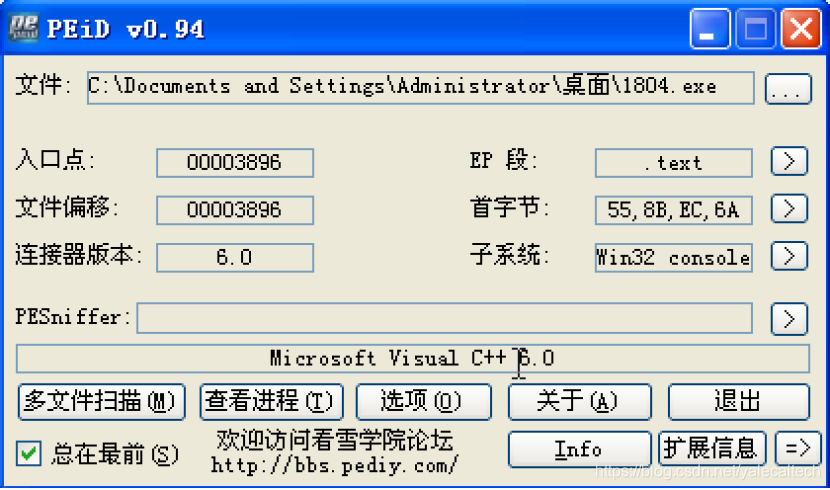Screen dimensions: 830x490
Task: Click the => expand button at bottom right
Action: pos(798,449)
